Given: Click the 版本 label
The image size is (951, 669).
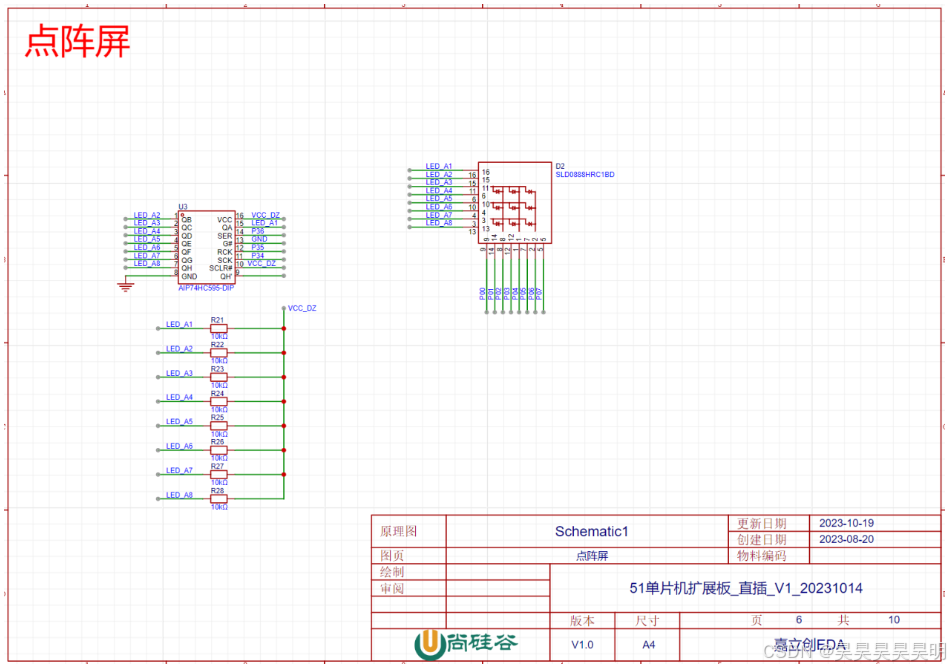Looking at the screenshot, I should tap(582, 620).
